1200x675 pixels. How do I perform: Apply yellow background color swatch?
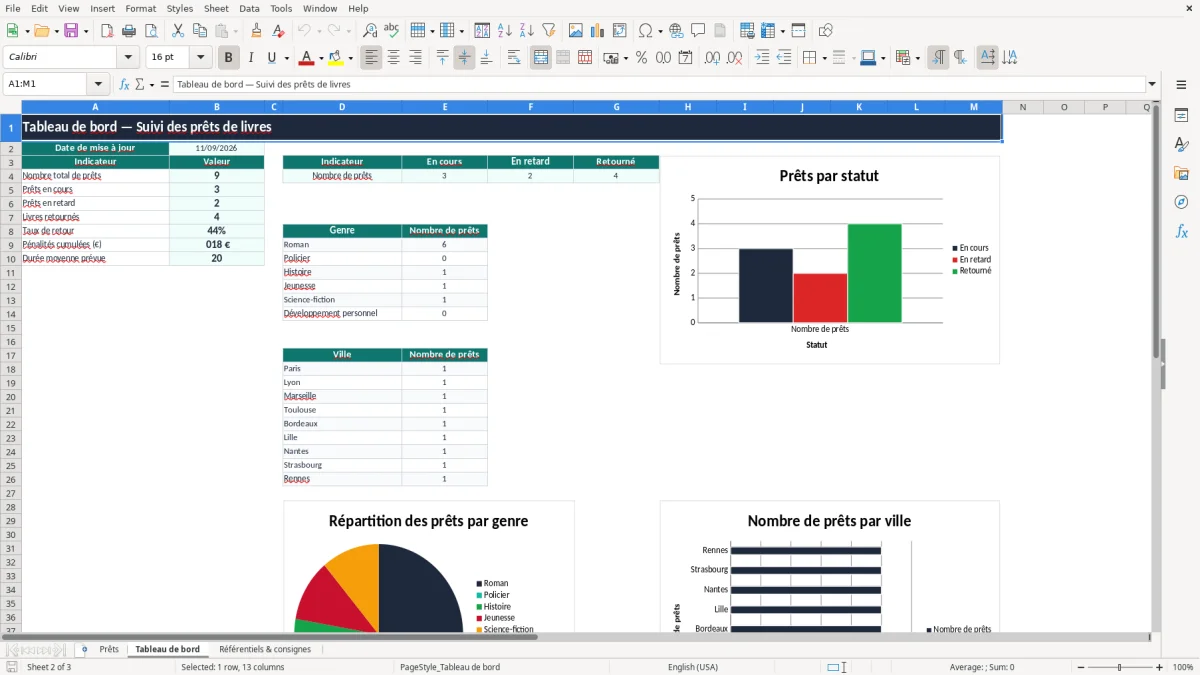click(336, 58)
